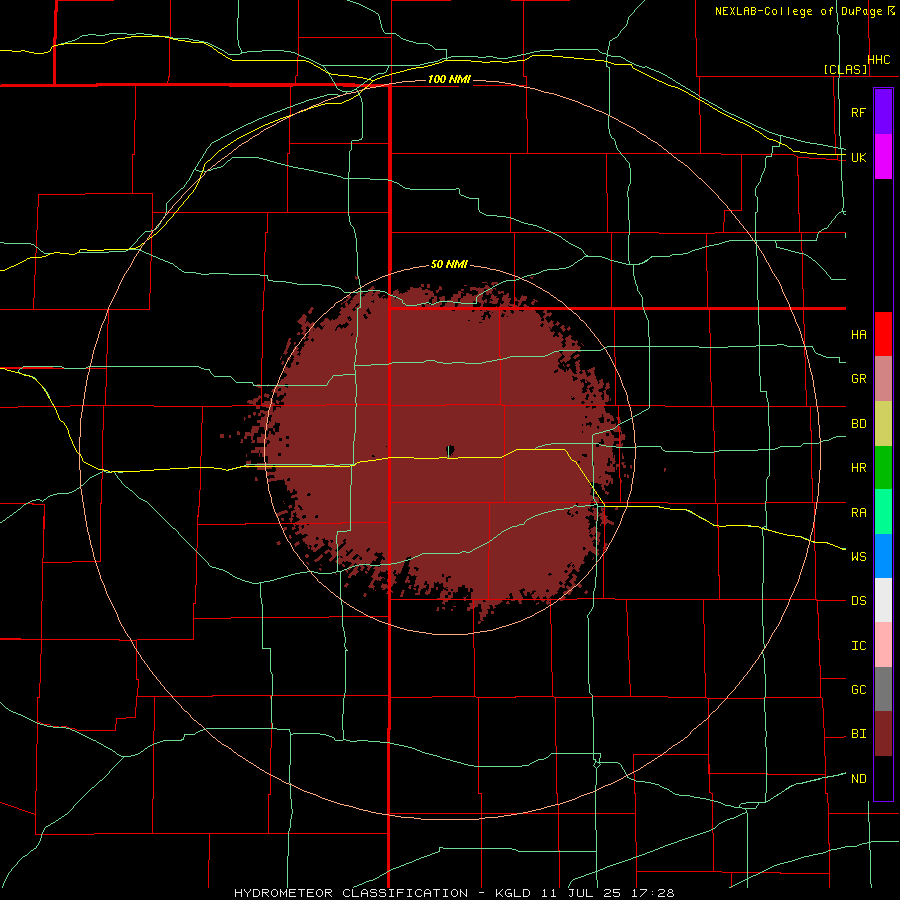Click the 50 NMI range ring label

click(449, 264)
